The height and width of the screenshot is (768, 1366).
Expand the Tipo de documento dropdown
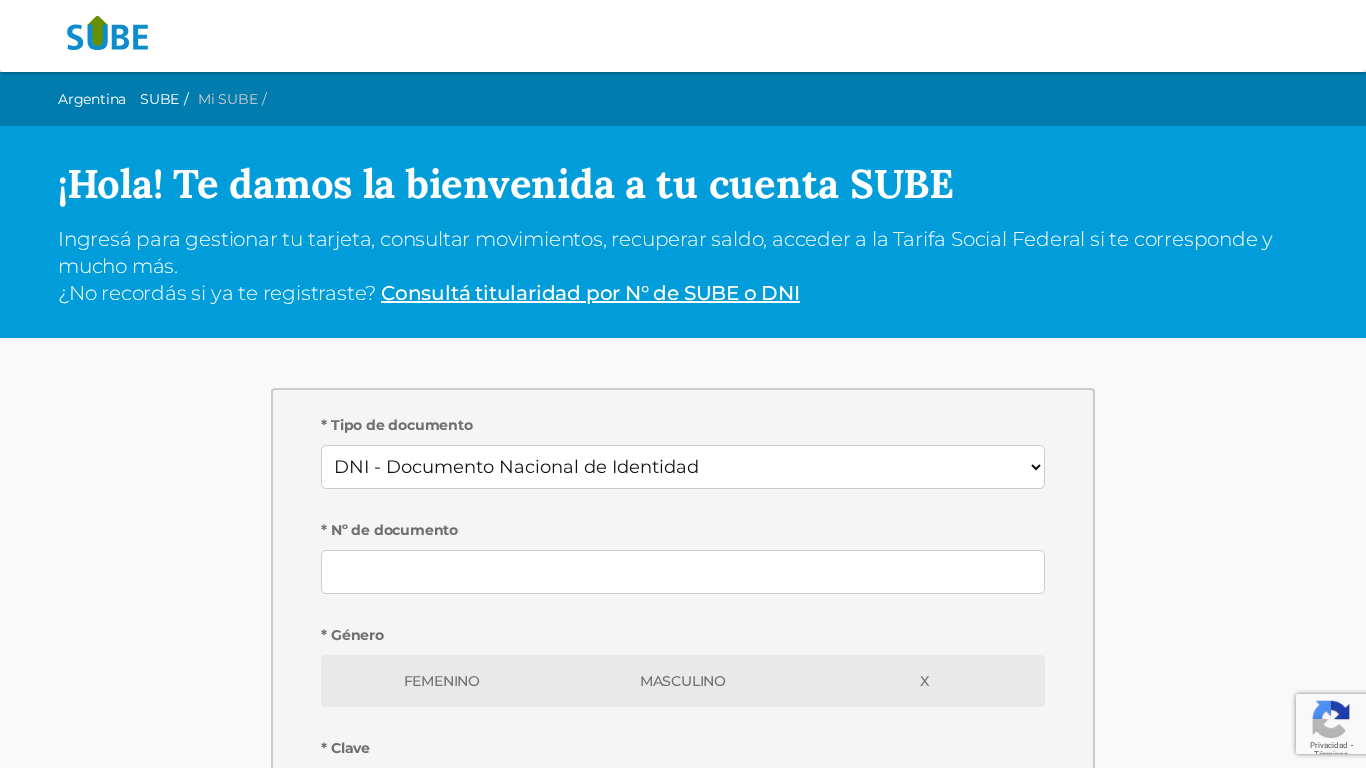(683, 467)
